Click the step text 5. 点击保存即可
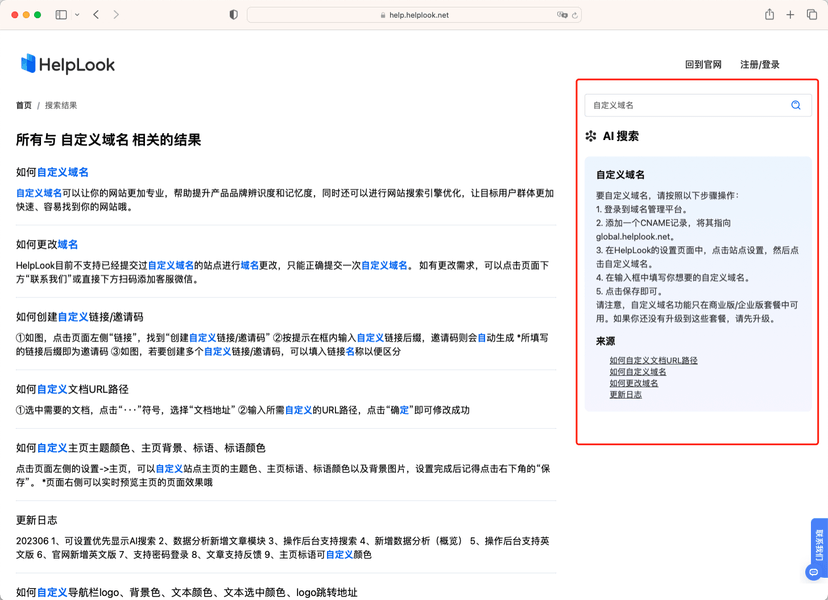This screenshot has height=600, width=828. click(629, 291)
